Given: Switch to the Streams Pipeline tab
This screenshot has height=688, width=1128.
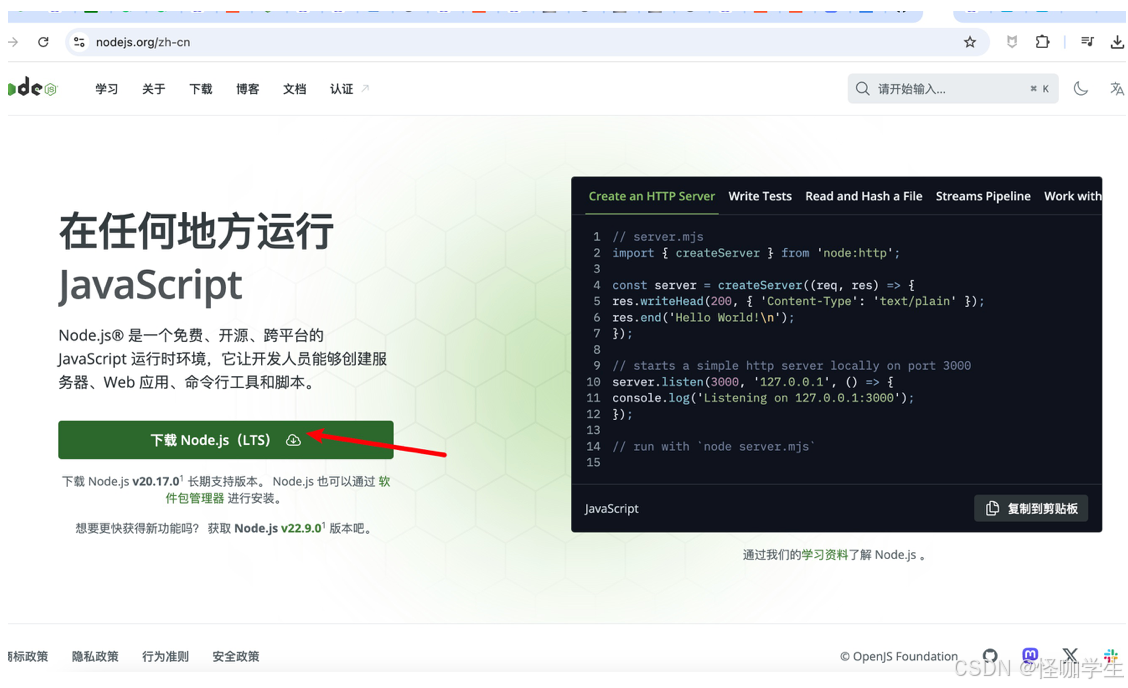Looking at the screenshot, I should (x=983, y=196).
